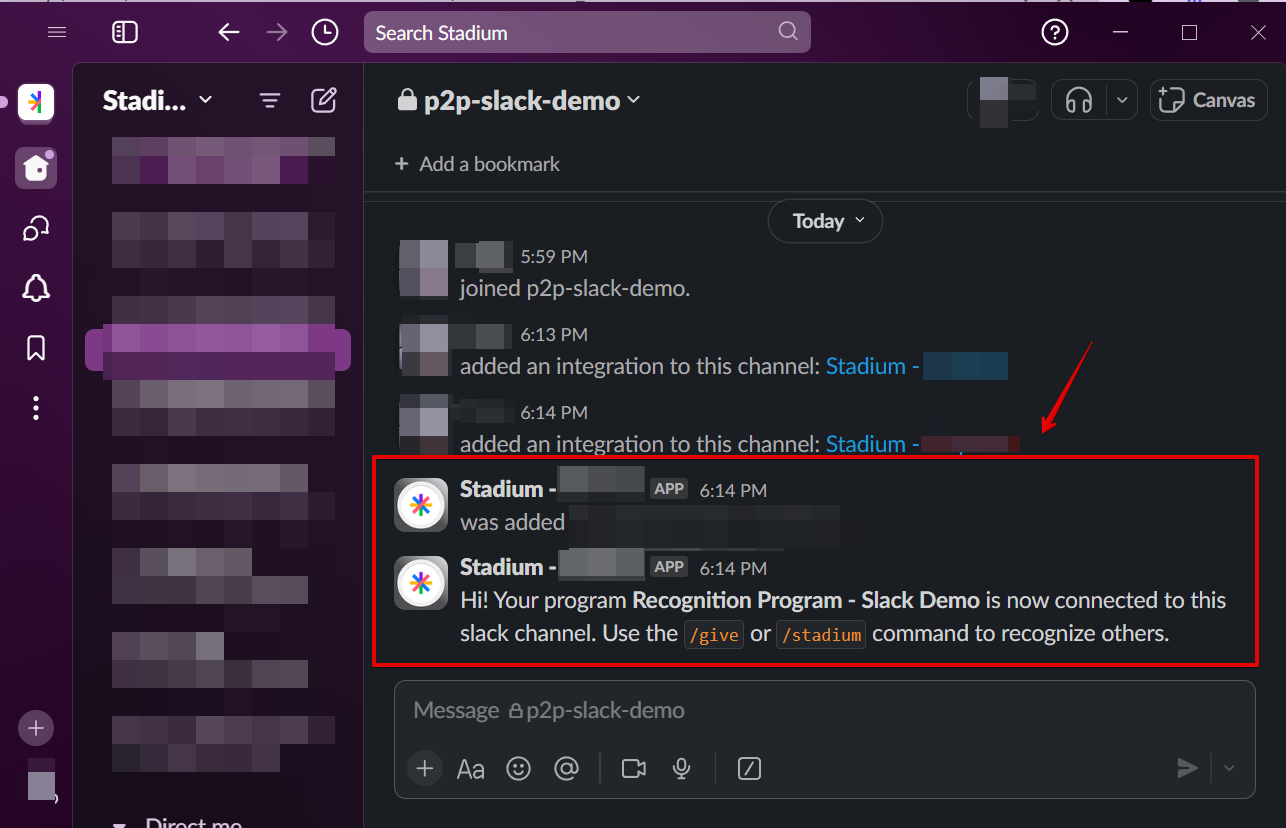Click the Search Stadium field
Screen dimensions: 1286x828
tap(587, 32)
